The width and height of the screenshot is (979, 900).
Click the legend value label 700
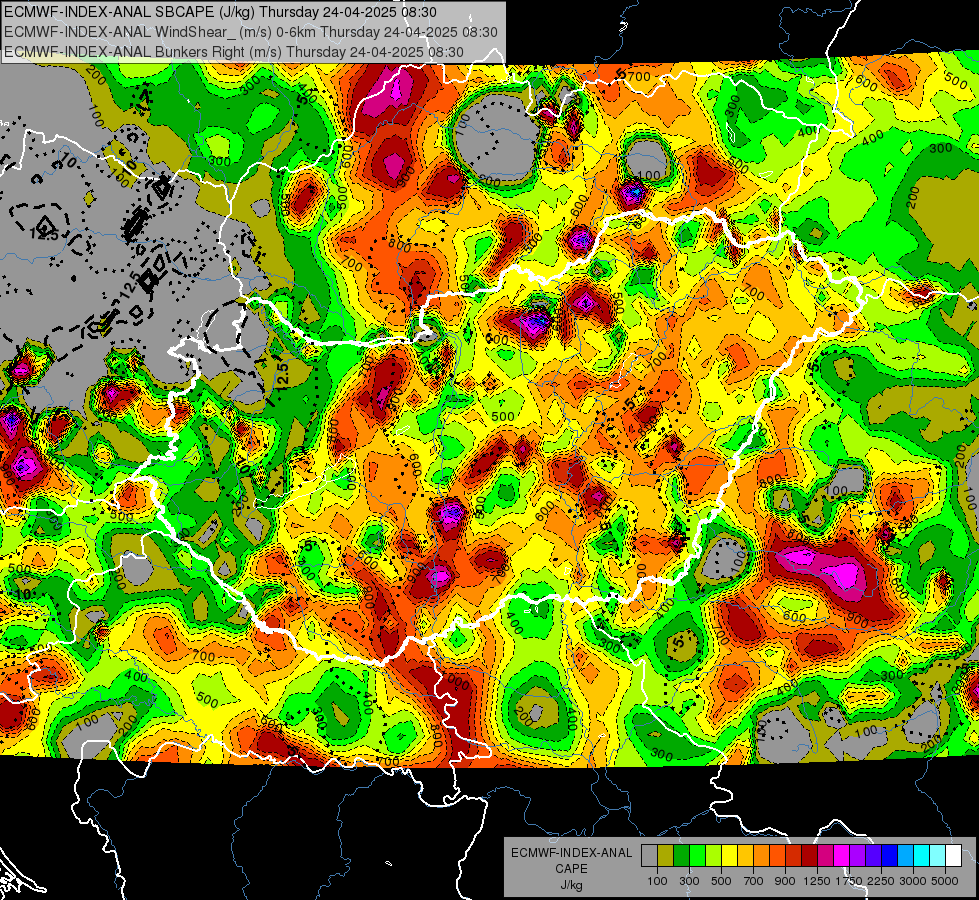point(754,881)
